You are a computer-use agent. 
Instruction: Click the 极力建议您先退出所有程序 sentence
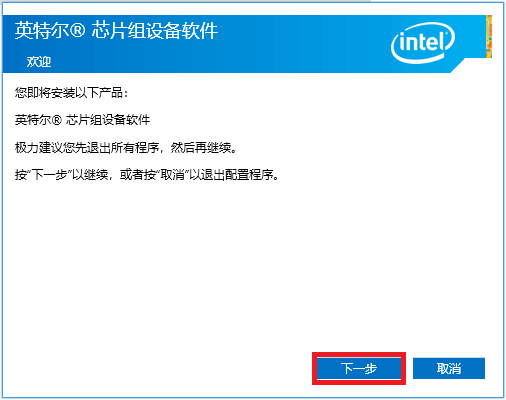tap(88, 147)
